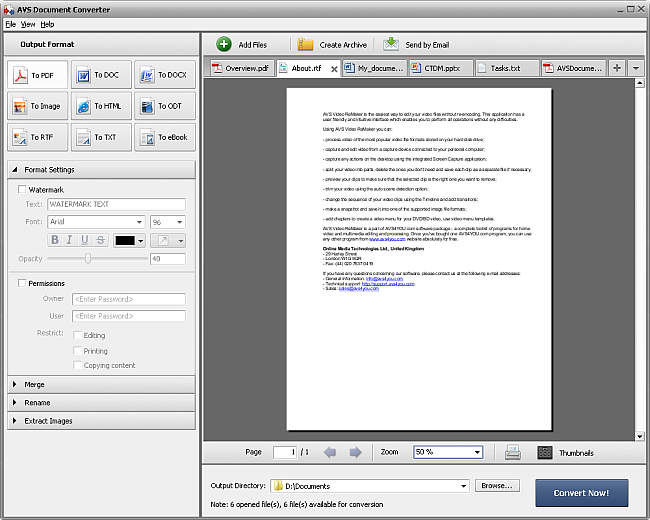Pick the To RTF output format
650x520 pixels.
coord(37,137)
